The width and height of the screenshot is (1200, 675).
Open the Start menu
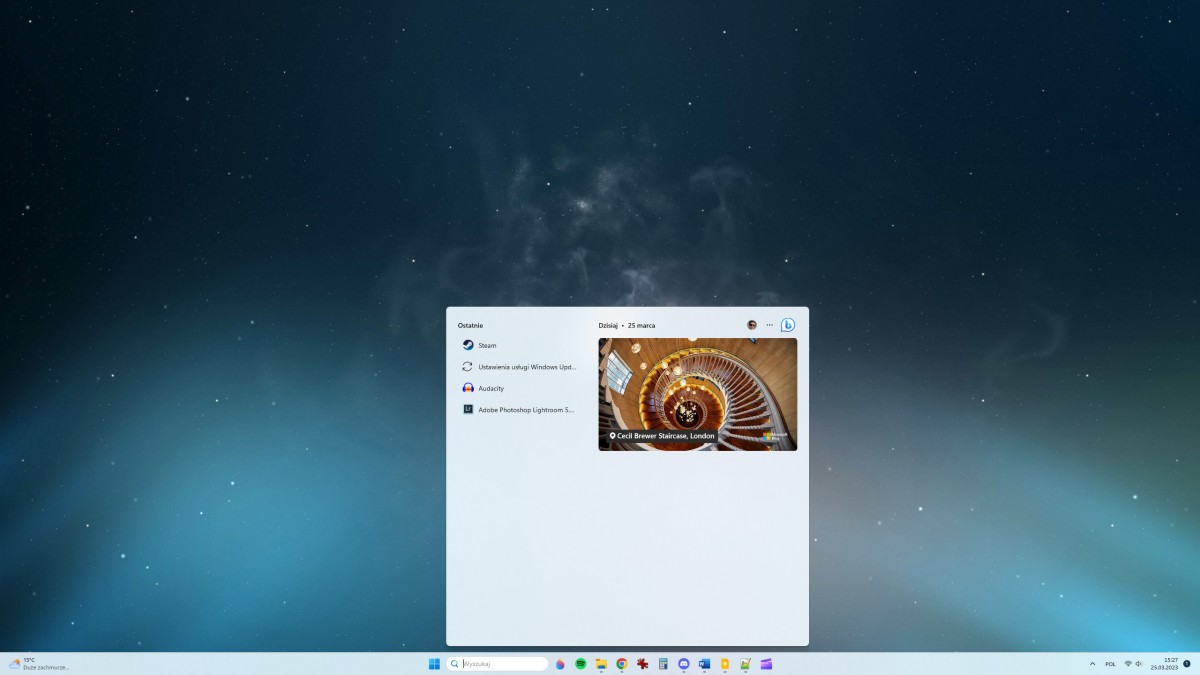[x=433, y=663]
